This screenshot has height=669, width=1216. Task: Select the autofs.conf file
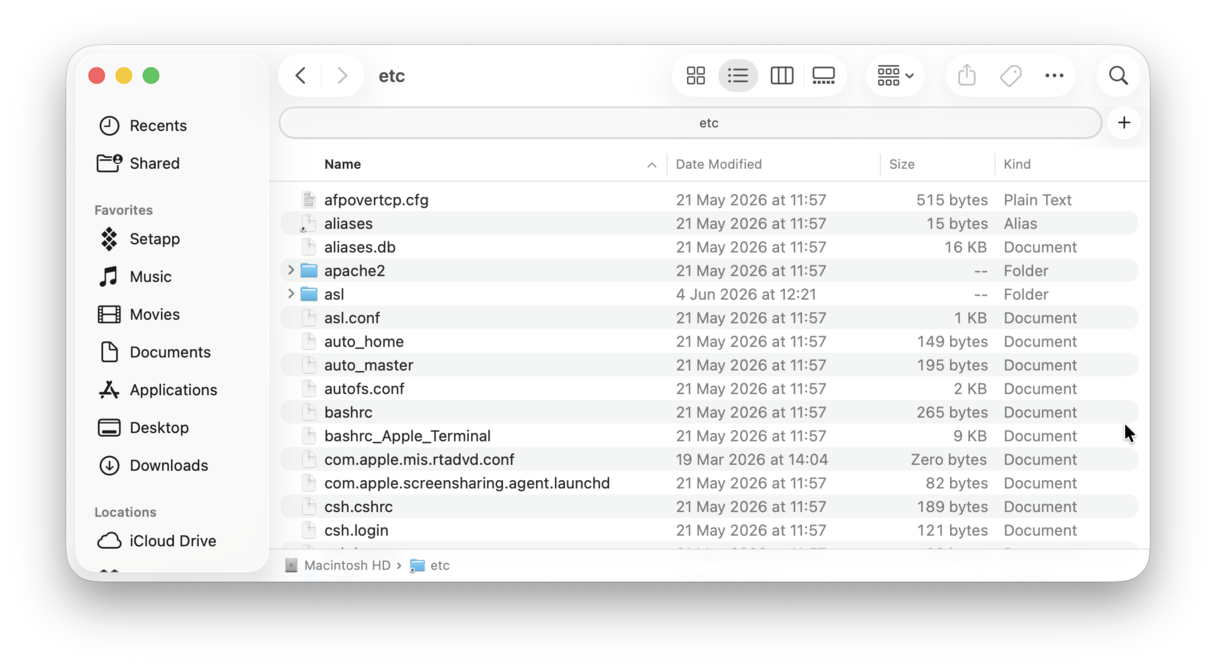point(709,389)
